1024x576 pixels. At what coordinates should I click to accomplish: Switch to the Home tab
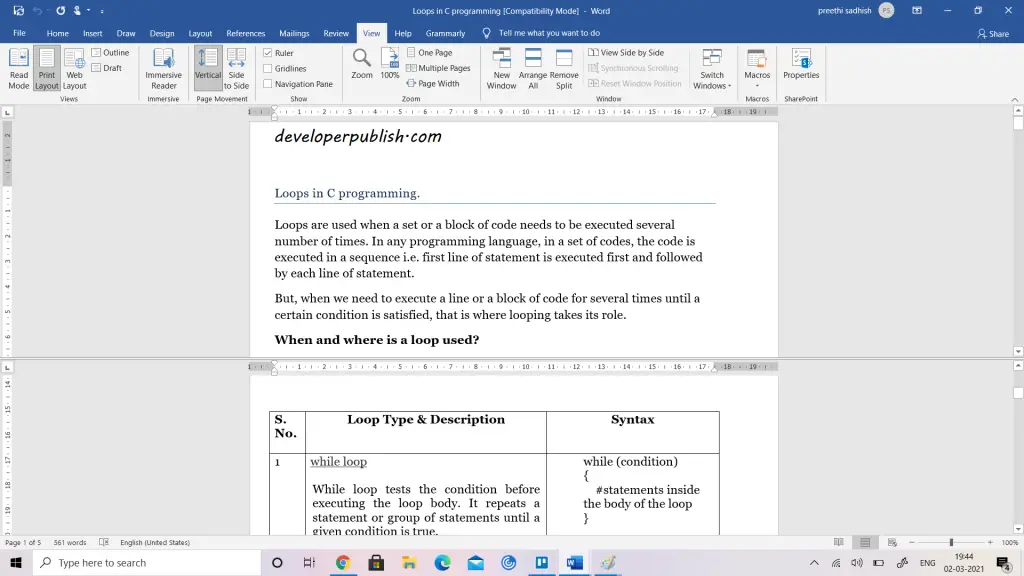(57, 33)
